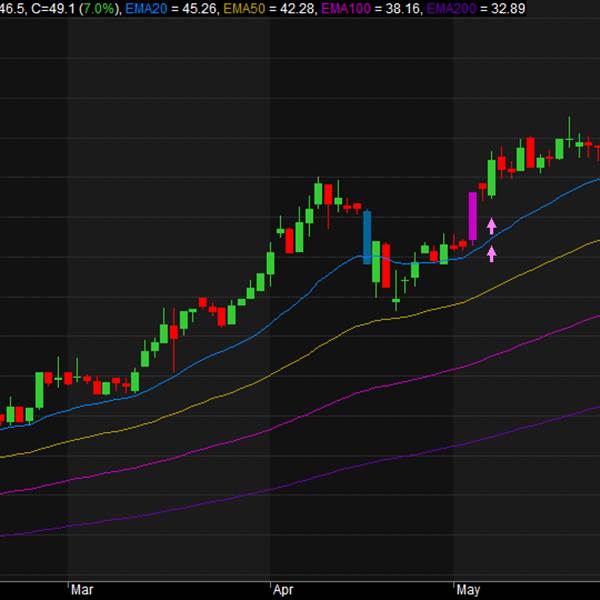The image size is (600, 600).
Task: Select the tall magenta candlestick in May
Action: (x=473, y=216)
